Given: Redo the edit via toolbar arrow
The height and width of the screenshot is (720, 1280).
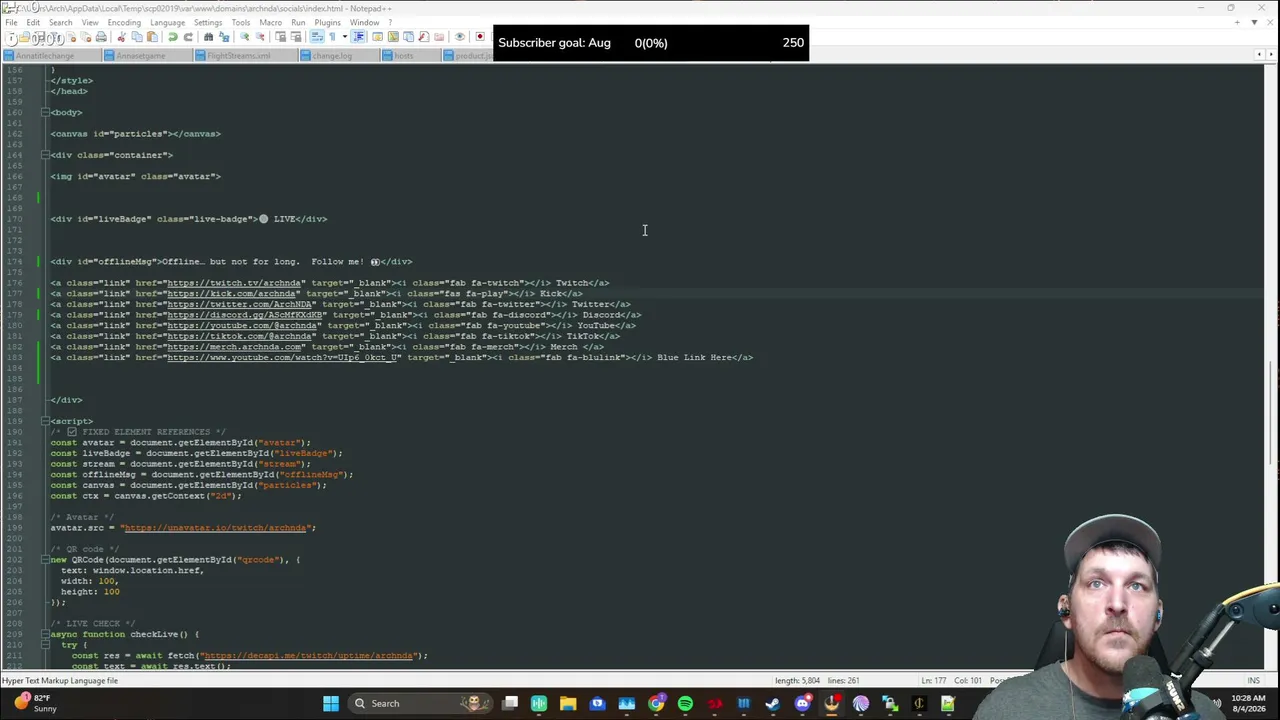Looking at the screenshot, I should 188,37.
